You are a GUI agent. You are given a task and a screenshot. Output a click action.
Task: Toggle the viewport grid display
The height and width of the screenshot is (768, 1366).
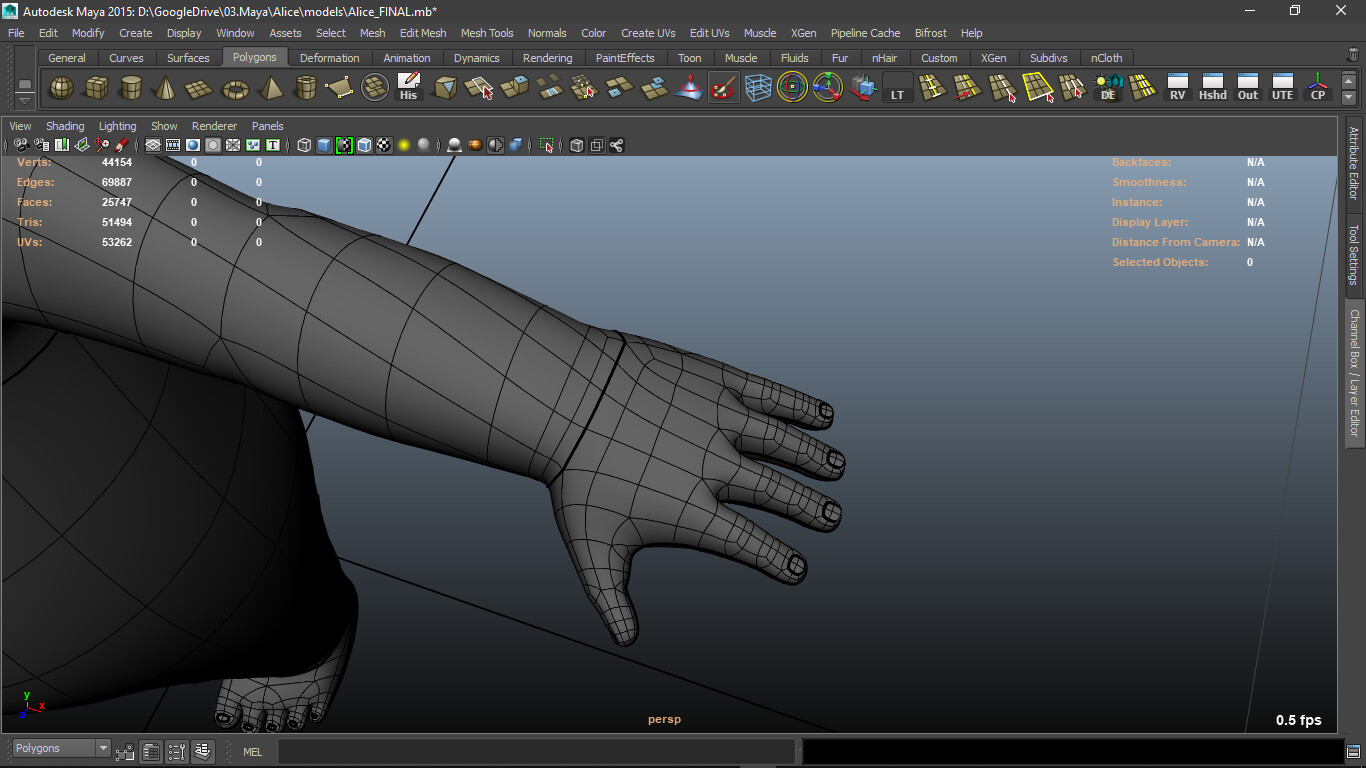153,145
